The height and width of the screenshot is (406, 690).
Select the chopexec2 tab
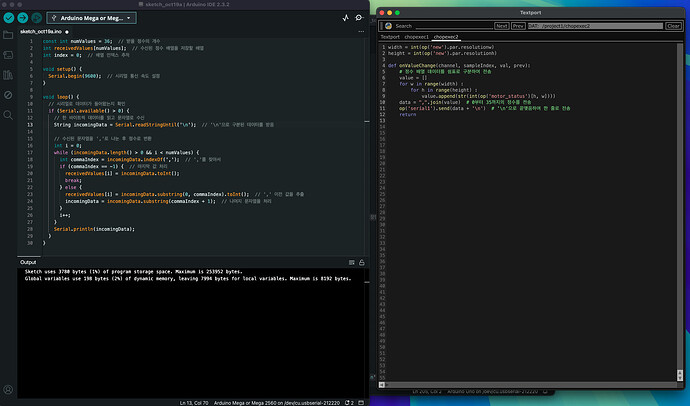pyautogui.click(x=446, y=37)
